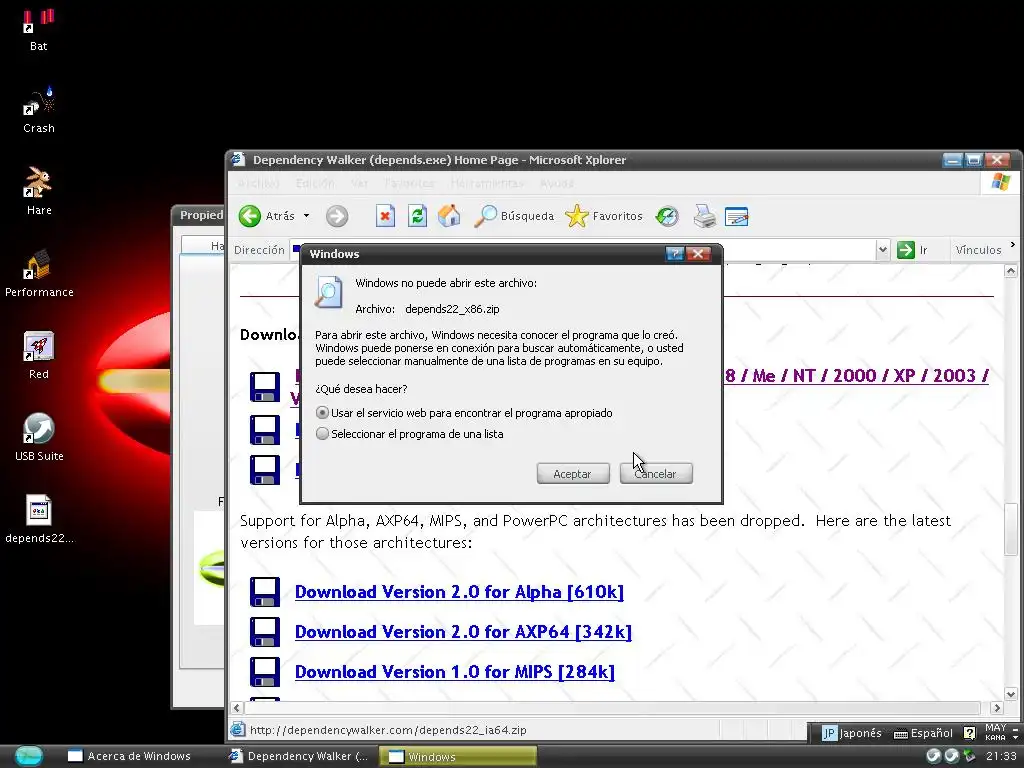Open the Atrás history dropdown arrow
The height and width of the screenshot is (768, 1024).
pos(306,216)
